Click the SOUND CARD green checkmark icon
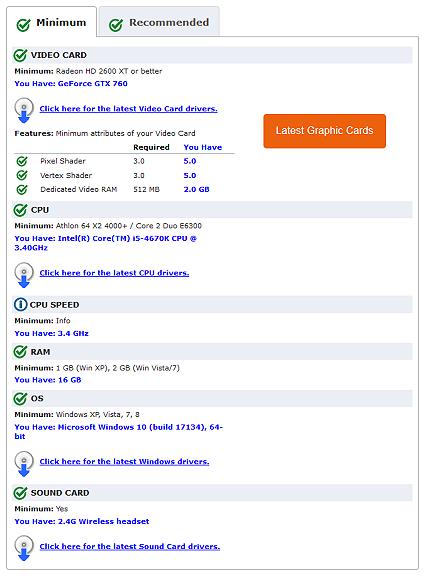This screenshot has width=425, height=578. tap(20, 492)
